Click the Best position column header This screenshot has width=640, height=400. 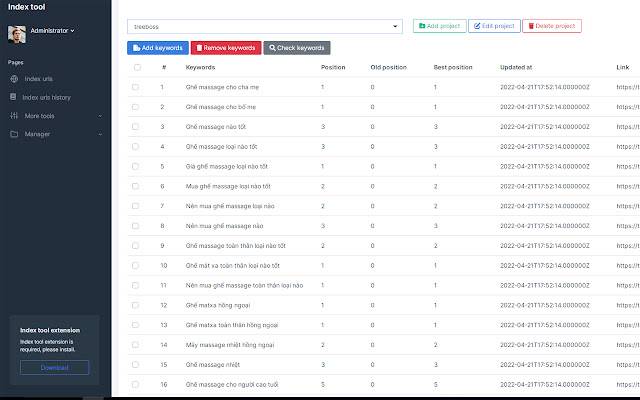(453, 67)
